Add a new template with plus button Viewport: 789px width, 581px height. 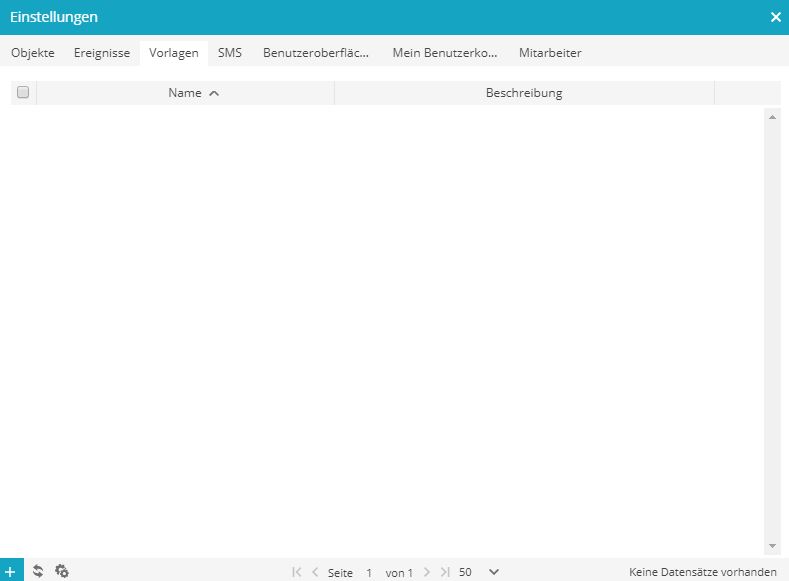tap(11, 571)
